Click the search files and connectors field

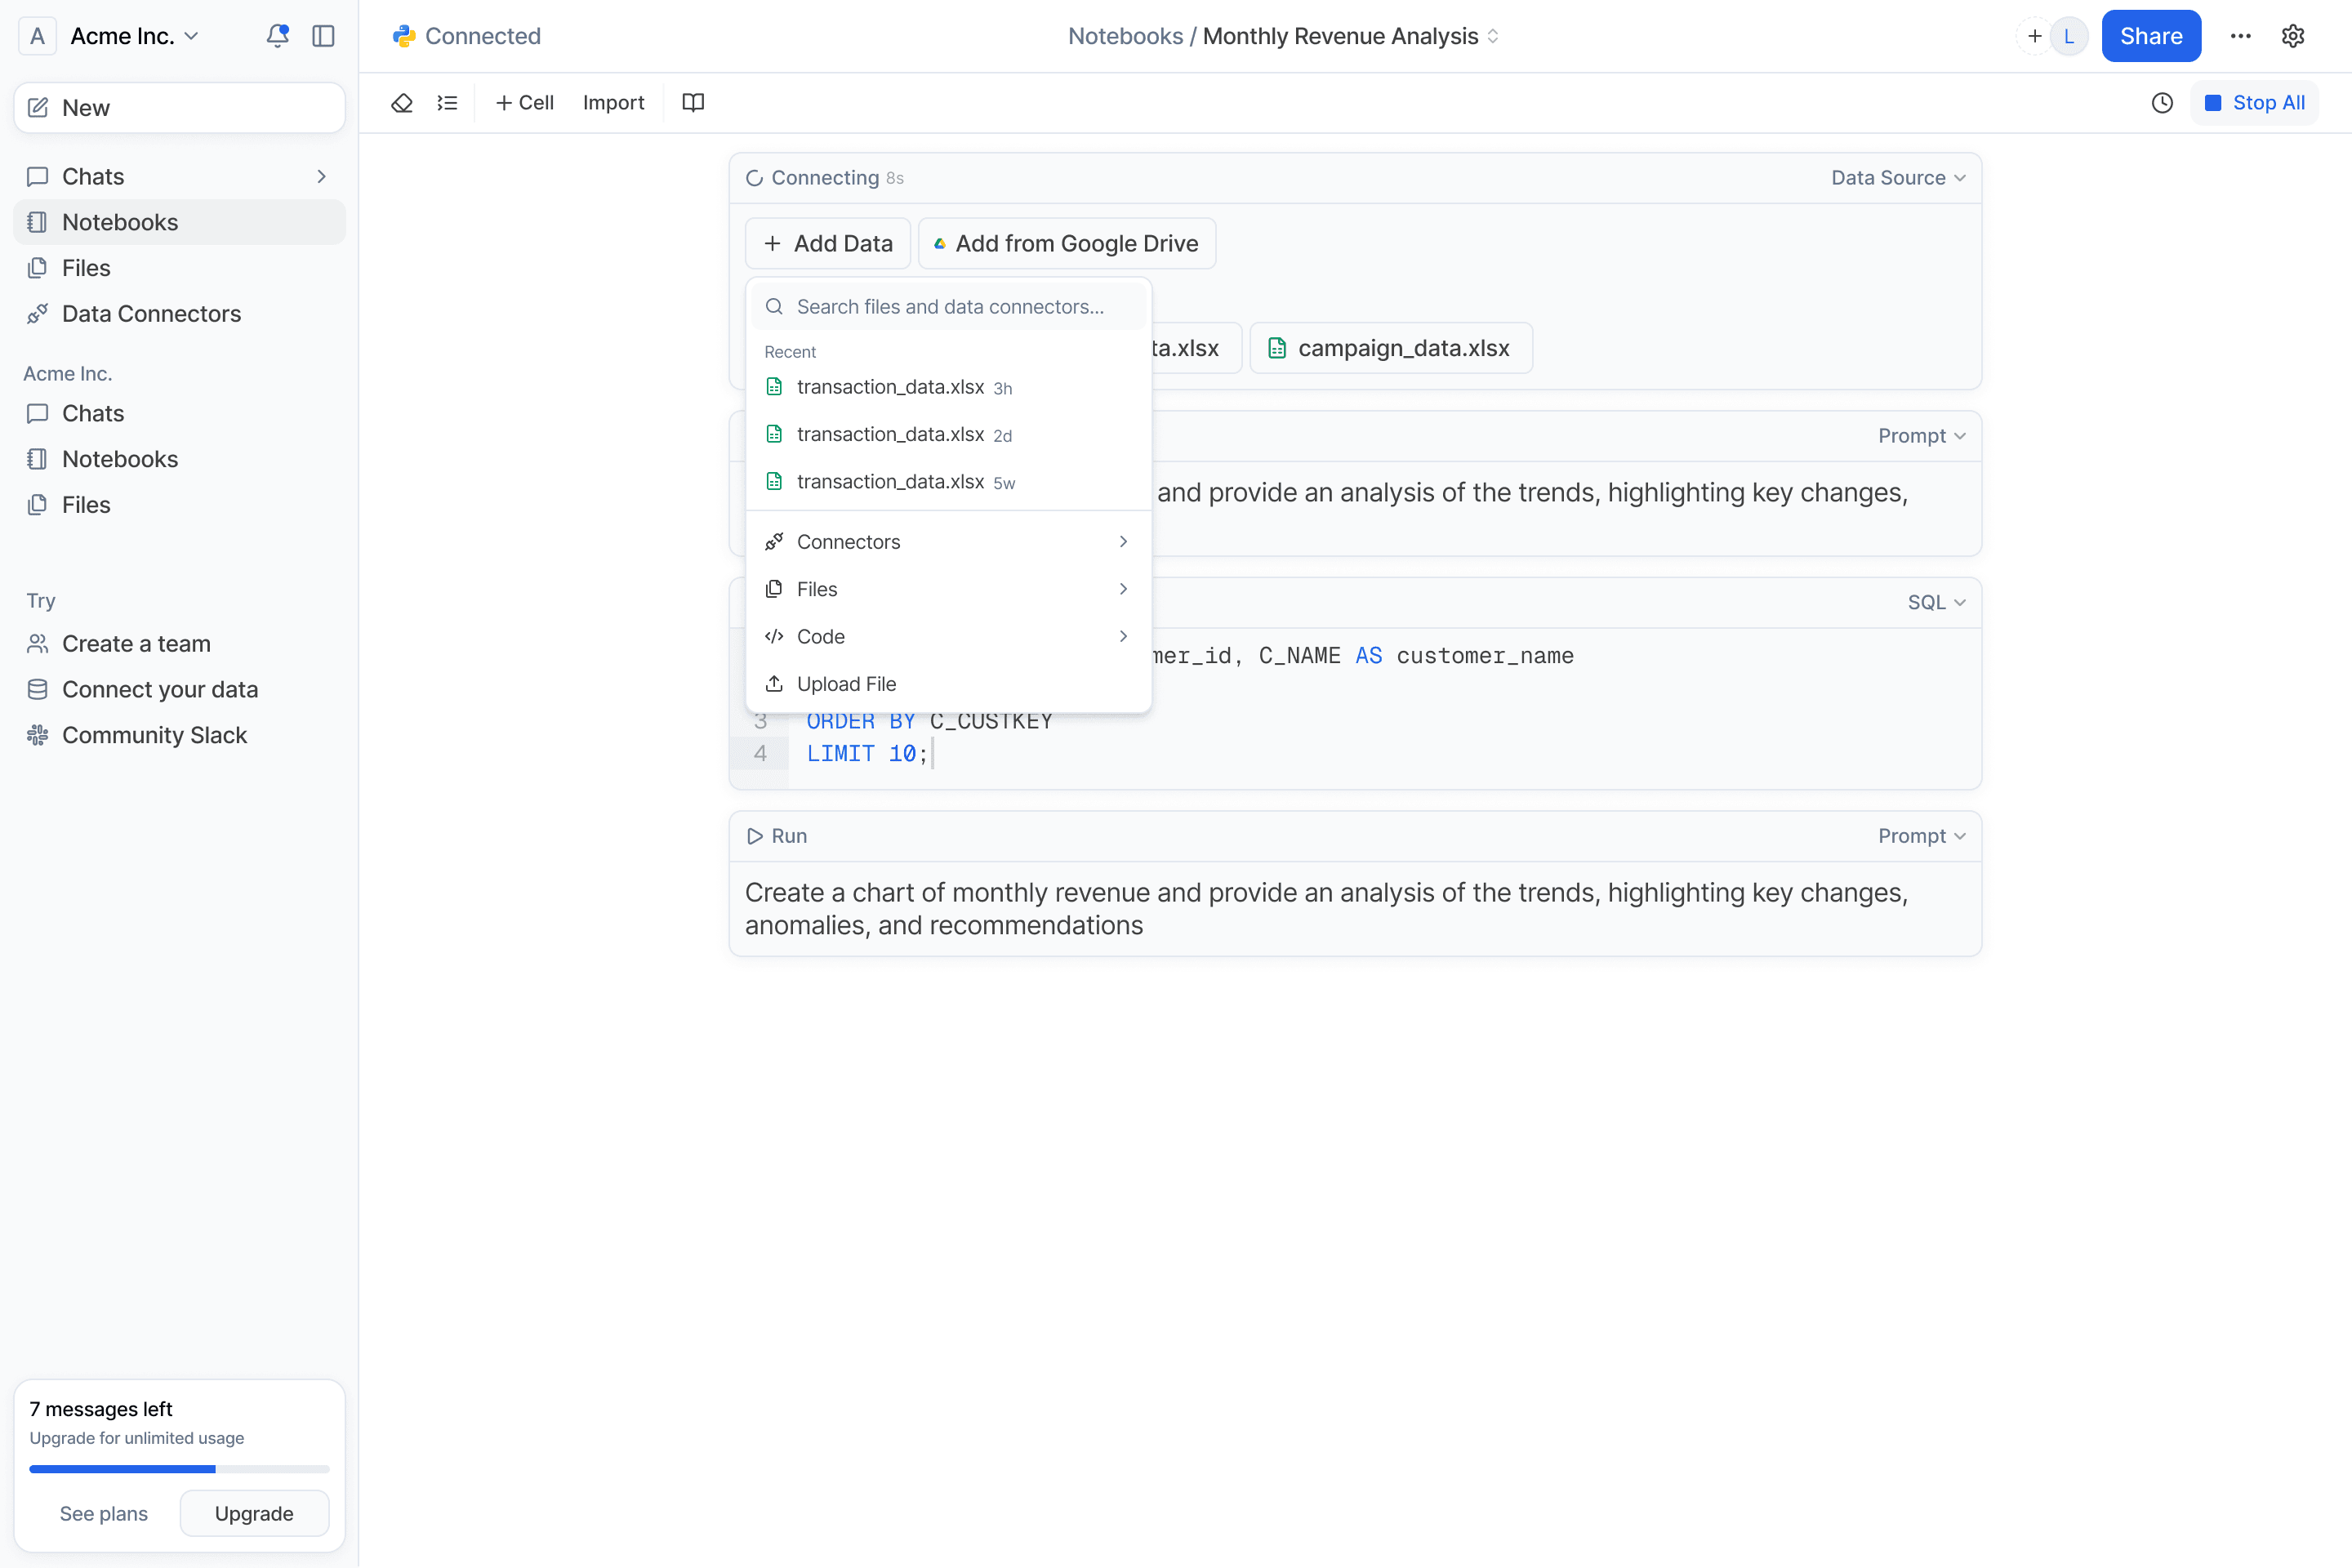point(949,307)
